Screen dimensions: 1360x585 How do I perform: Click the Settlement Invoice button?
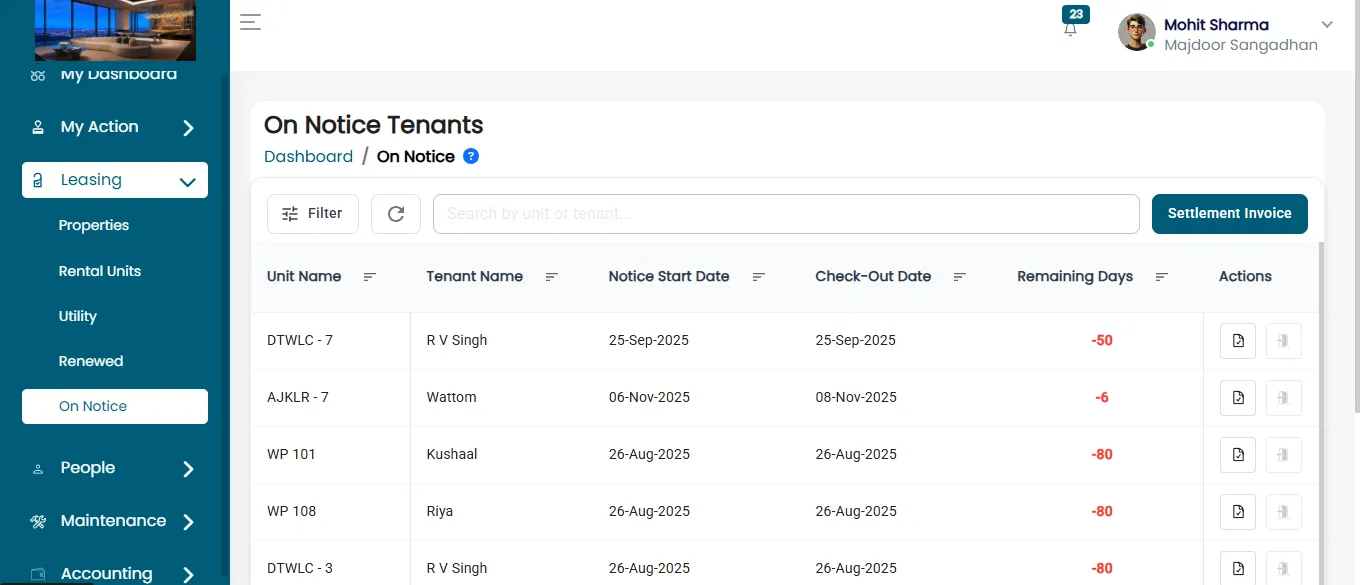click(1230, 214)
